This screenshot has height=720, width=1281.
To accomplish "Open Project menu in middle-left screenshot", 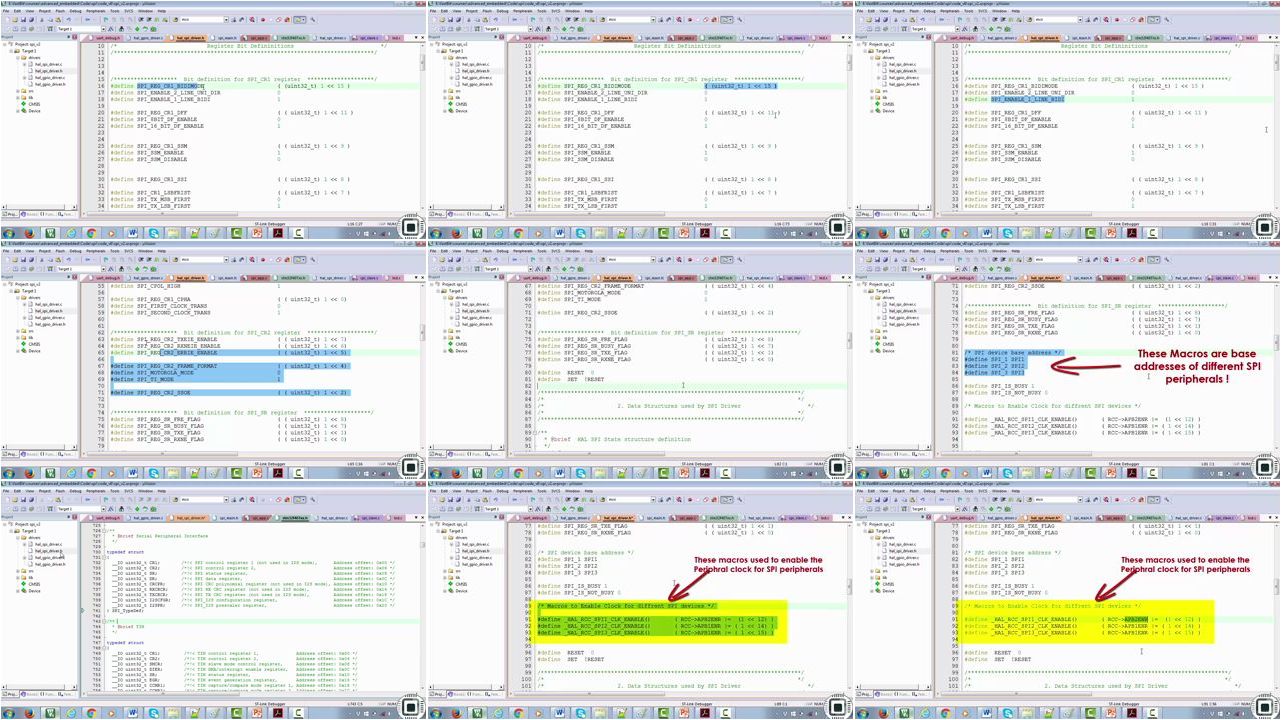I will click(45, 251).
